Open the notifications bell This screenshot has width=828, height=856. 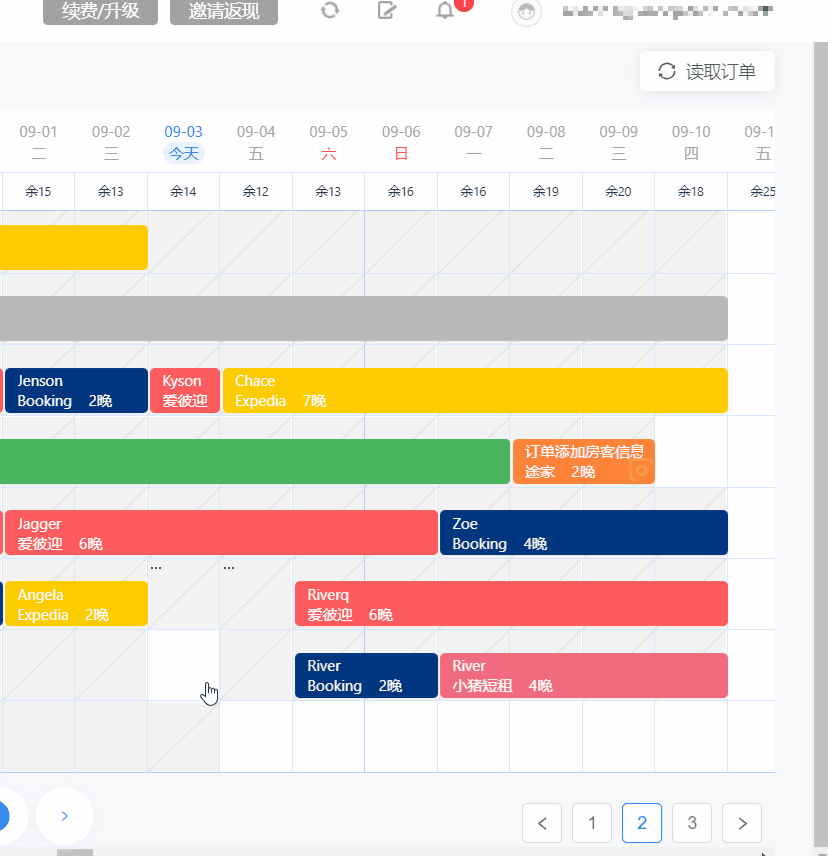[445, 10]
